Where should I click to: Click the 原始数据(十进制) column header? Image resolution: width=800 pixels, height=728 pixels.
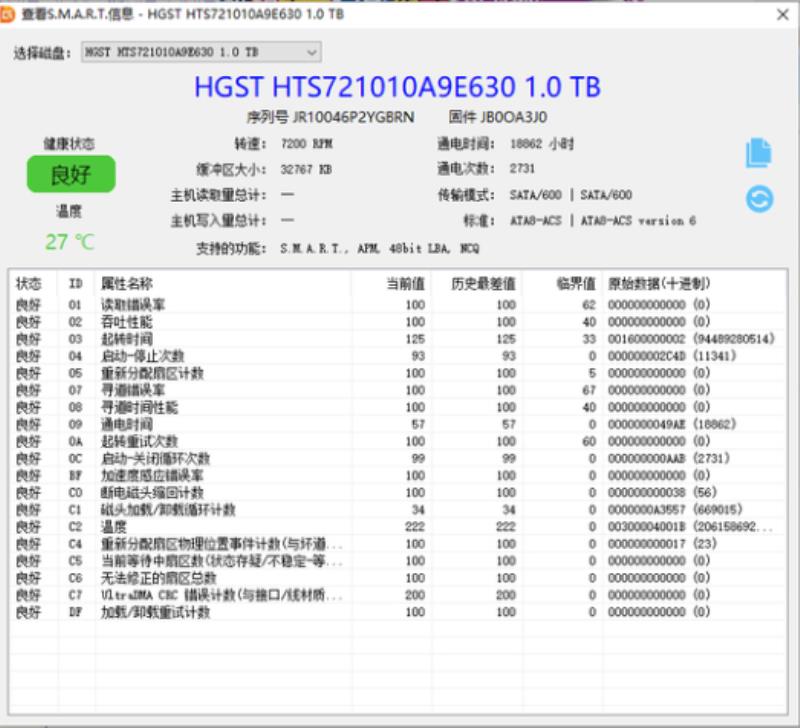pos(659,284)
